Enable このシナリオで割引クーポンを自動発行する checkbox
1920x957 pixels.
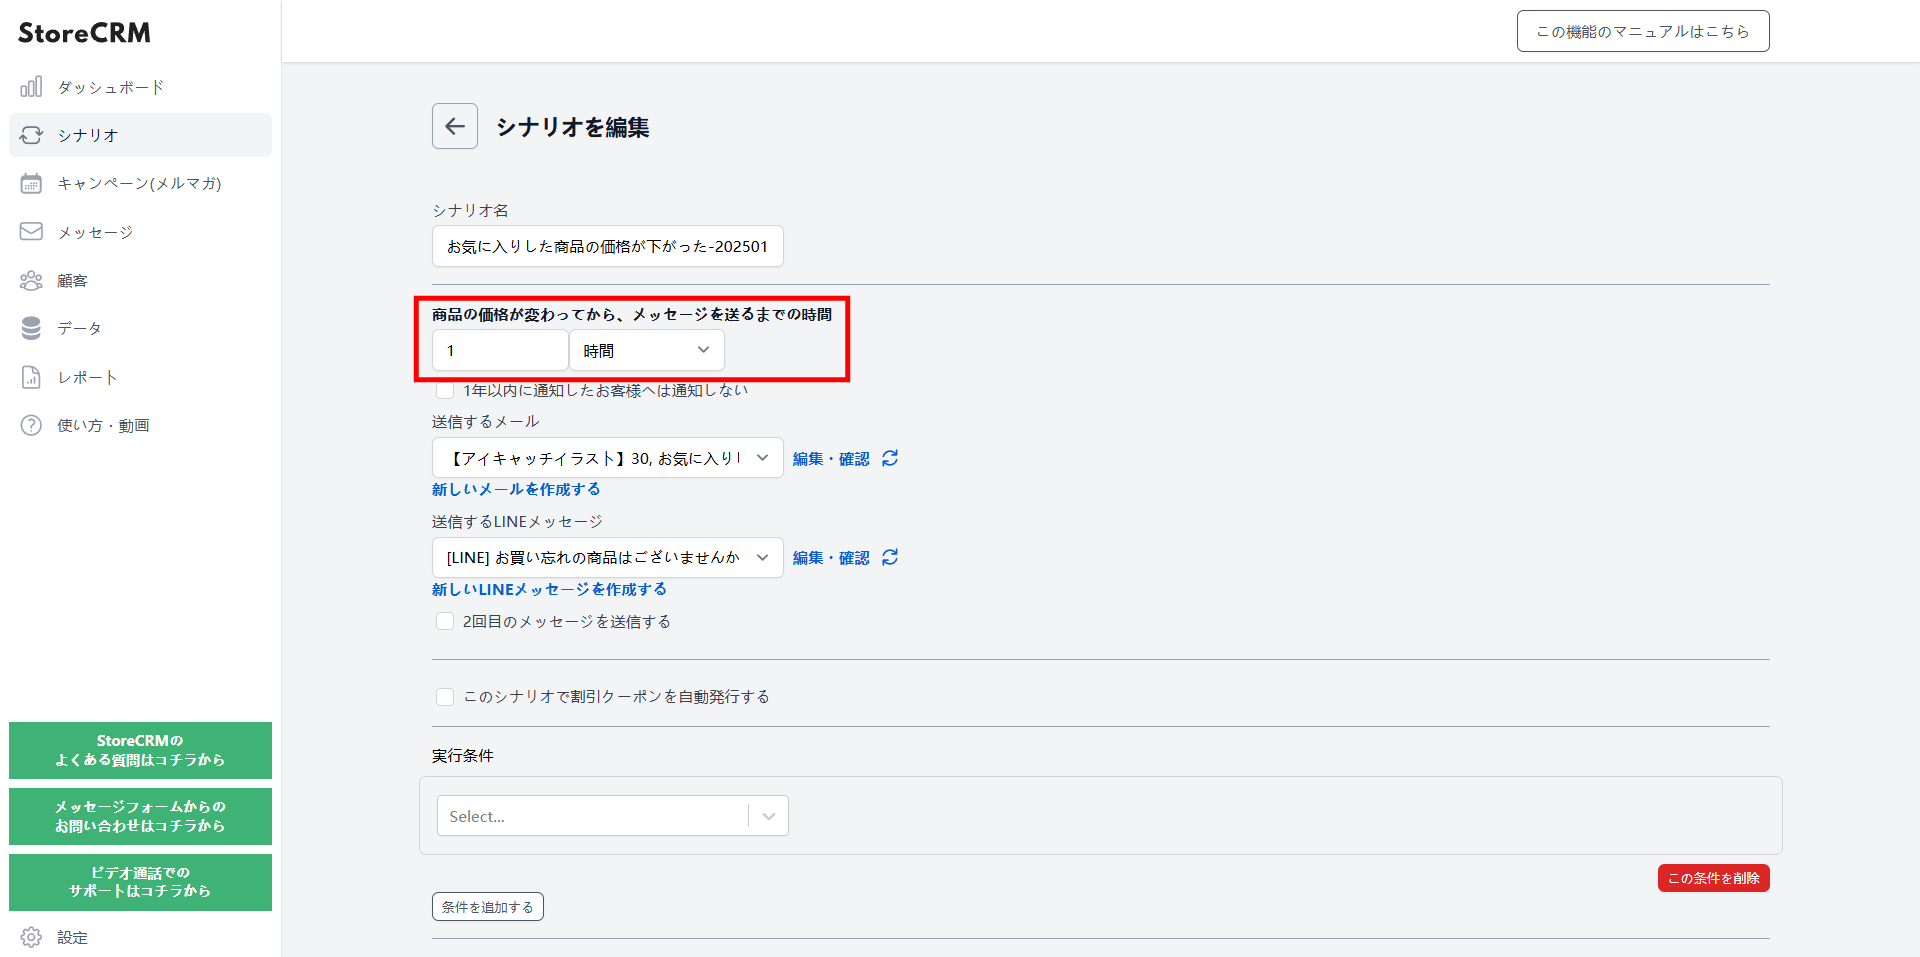[445, 696]
